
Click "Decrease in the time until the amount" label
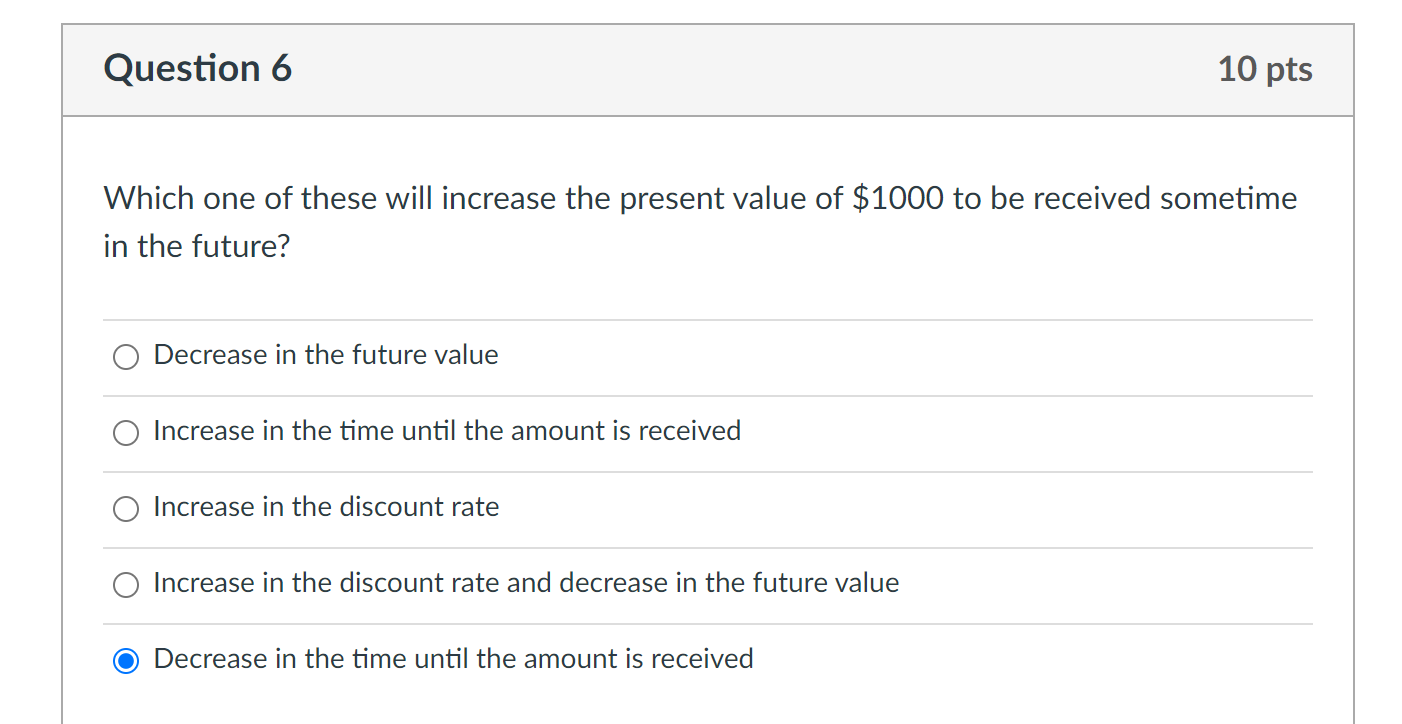pyautogui.click(x=453, y=659)
